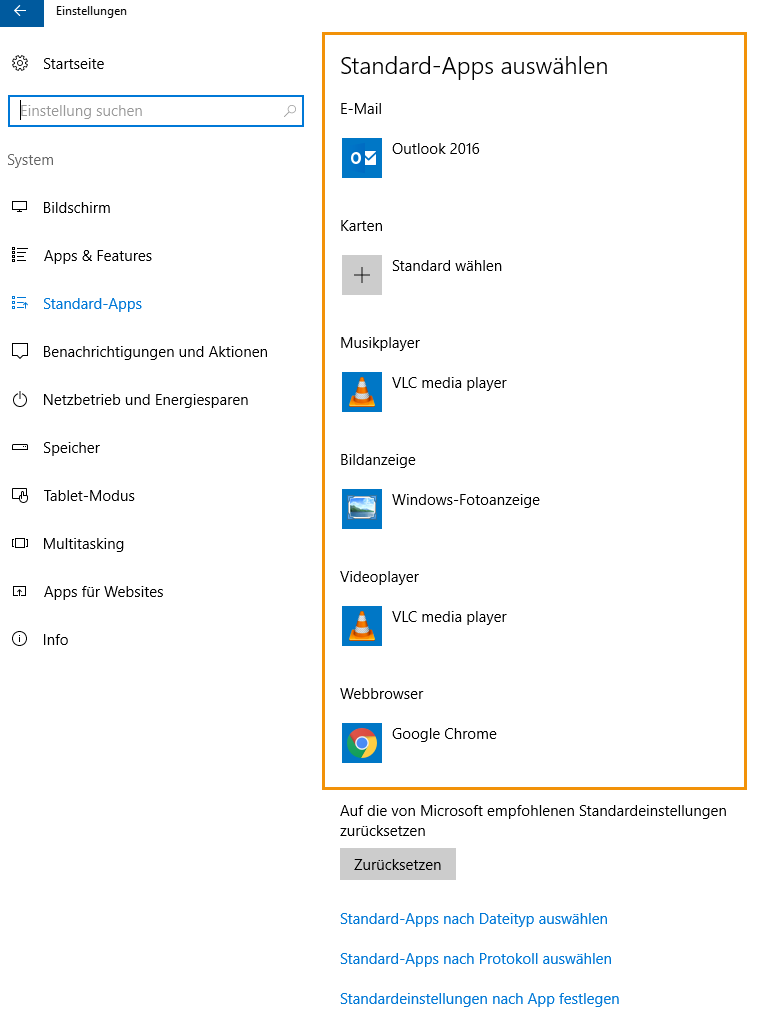The image size is (764, 1017).
Task: Open Apps für Websites page
Action: tap(104, 592)
